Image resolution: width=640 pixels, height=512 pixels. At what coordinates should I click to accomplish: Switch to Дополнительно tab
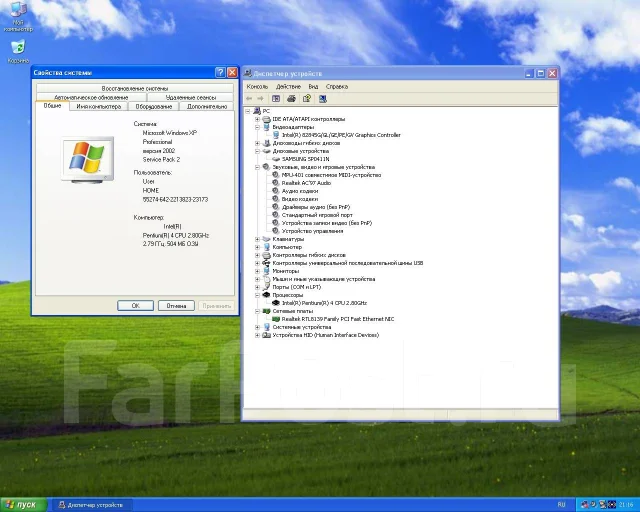click(207, 107)
